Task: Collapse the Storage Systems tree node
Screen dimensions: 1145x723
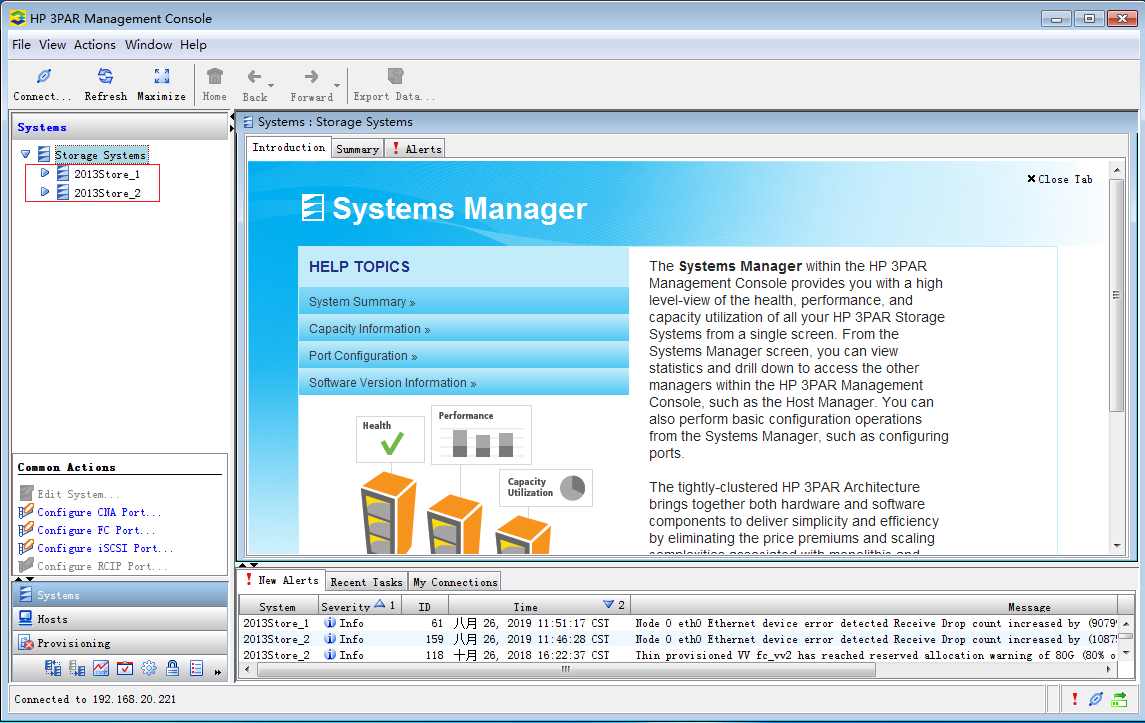Action: click(25, 155)
